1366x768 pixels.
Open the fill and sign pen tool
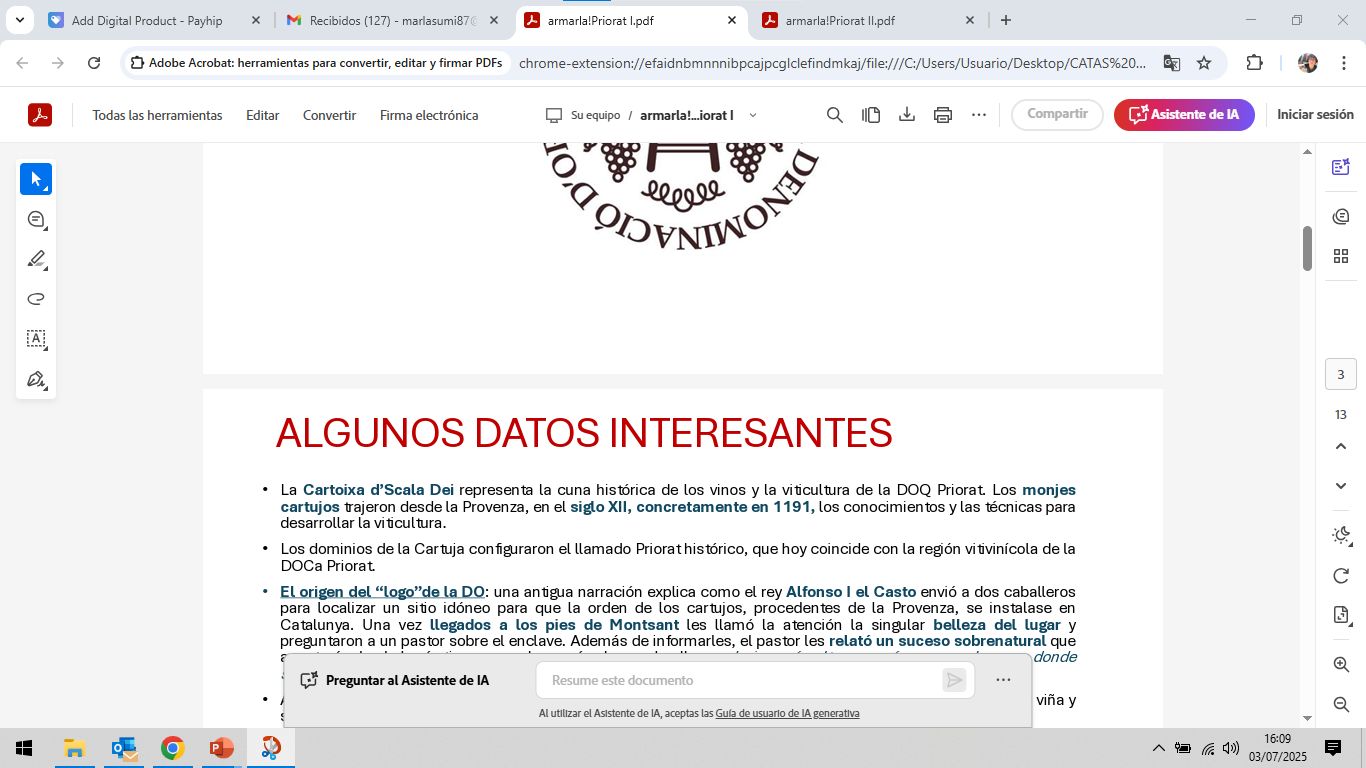coord(36,379)
